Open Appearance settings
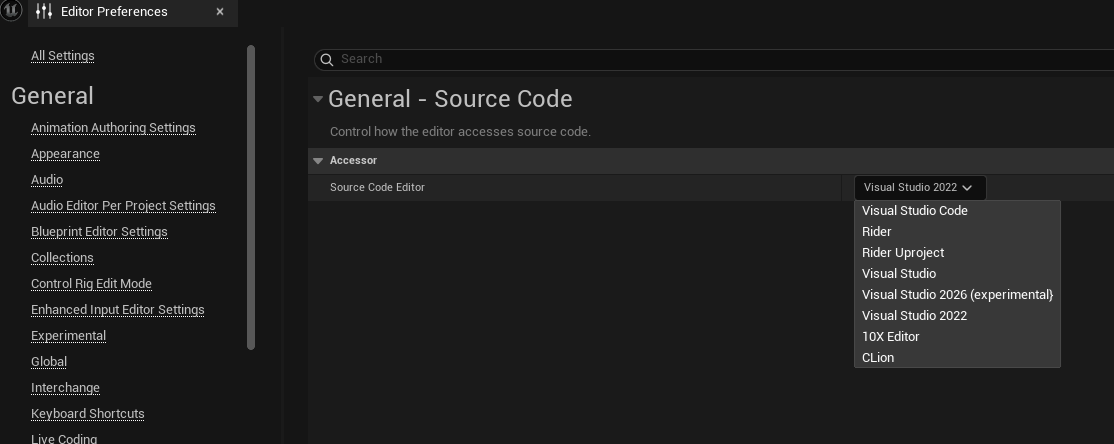Screen dimensions: 1114x444 (x=65, y=154)
